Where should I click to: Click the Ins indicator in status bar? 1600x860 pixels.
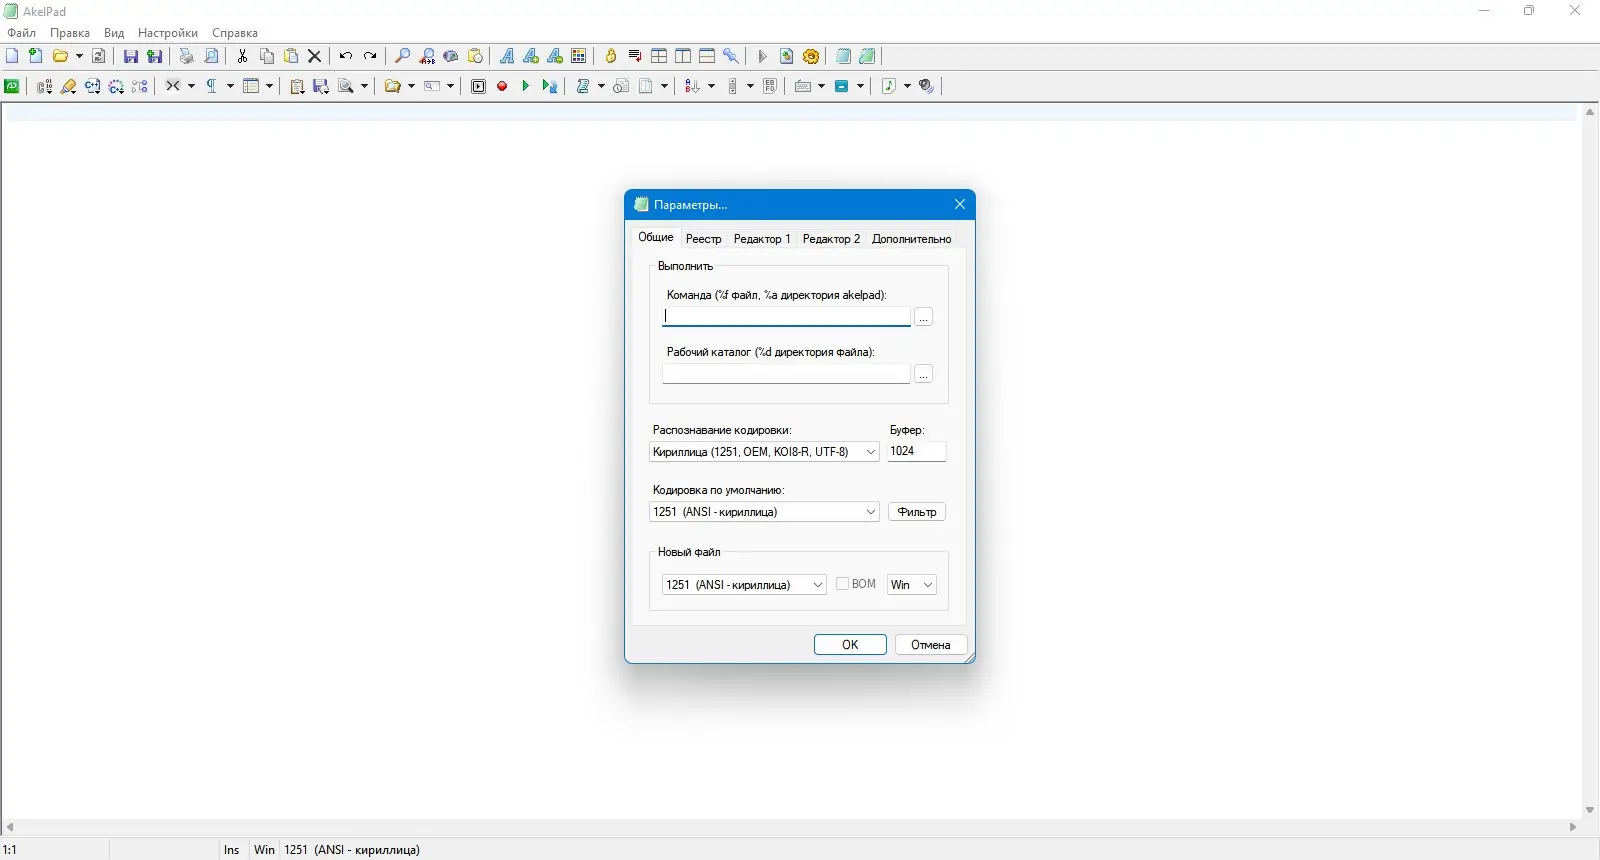(x=231, y=850)
